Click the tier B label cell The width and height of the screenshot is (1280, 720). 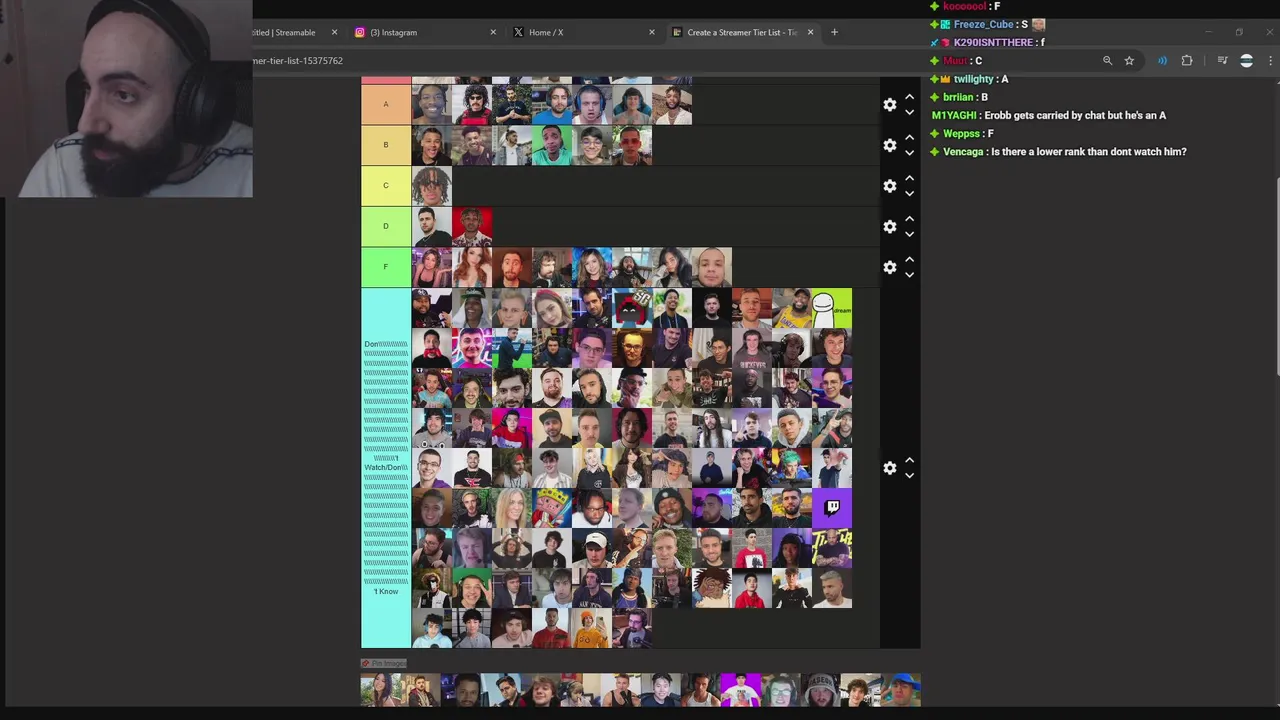point(386,145)
